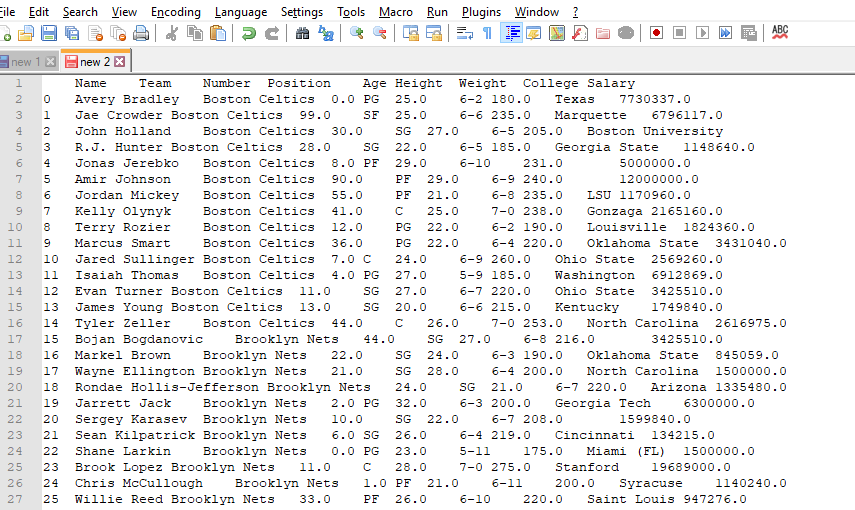Open the Run menu
This screenshot has height=510, width=855.
point(437,11)
